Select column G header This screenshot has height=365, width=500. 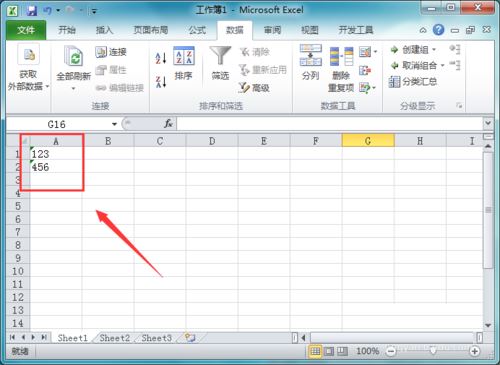tap(368, 141)
